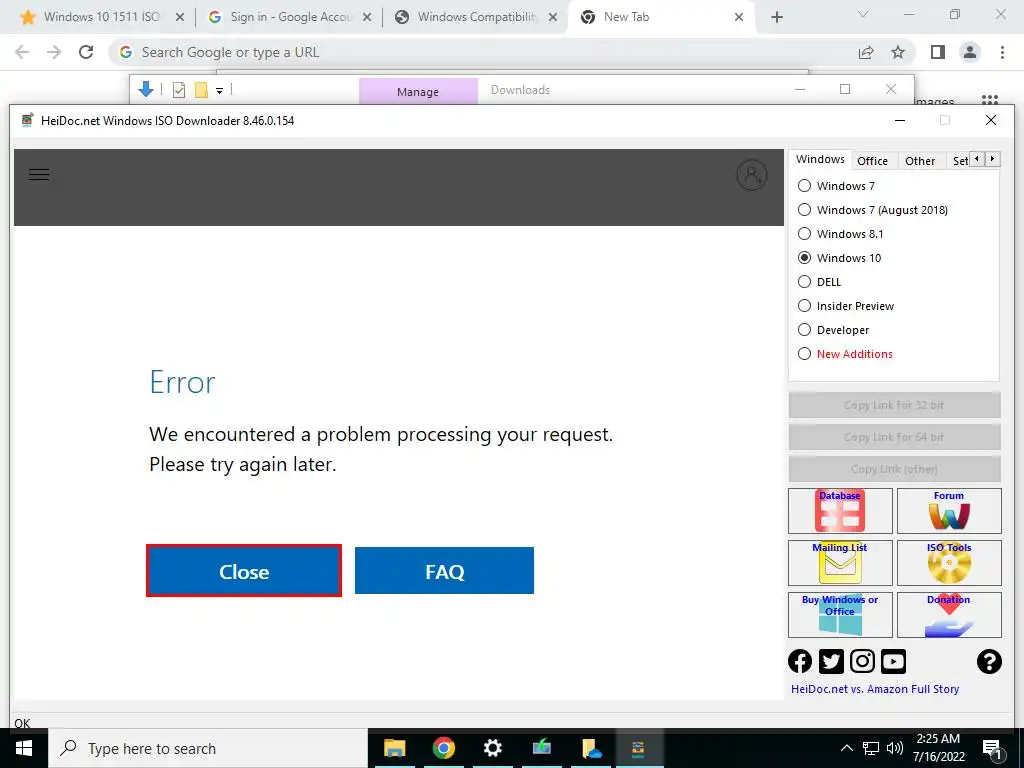Open Chrome from the taskbar
1024x768 pixels.
coord(443,748)
